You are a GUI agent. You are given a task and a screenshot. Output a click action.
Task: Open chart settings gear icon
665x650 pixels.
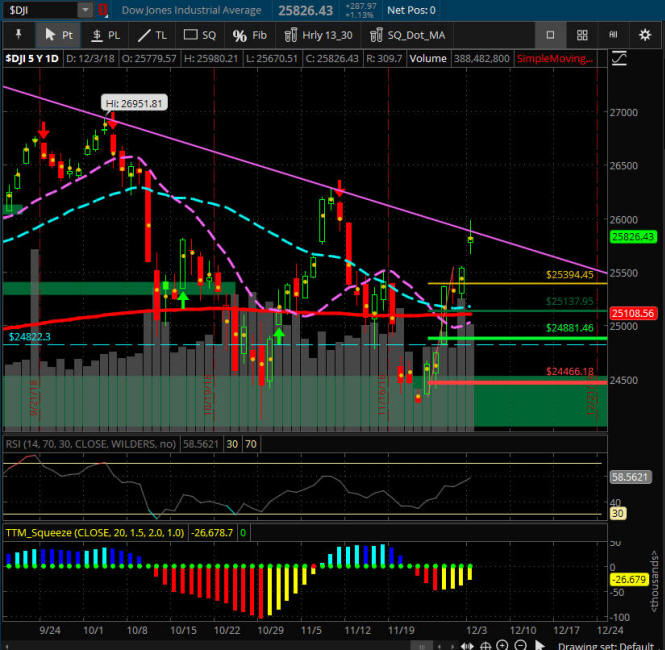(645, 35)
